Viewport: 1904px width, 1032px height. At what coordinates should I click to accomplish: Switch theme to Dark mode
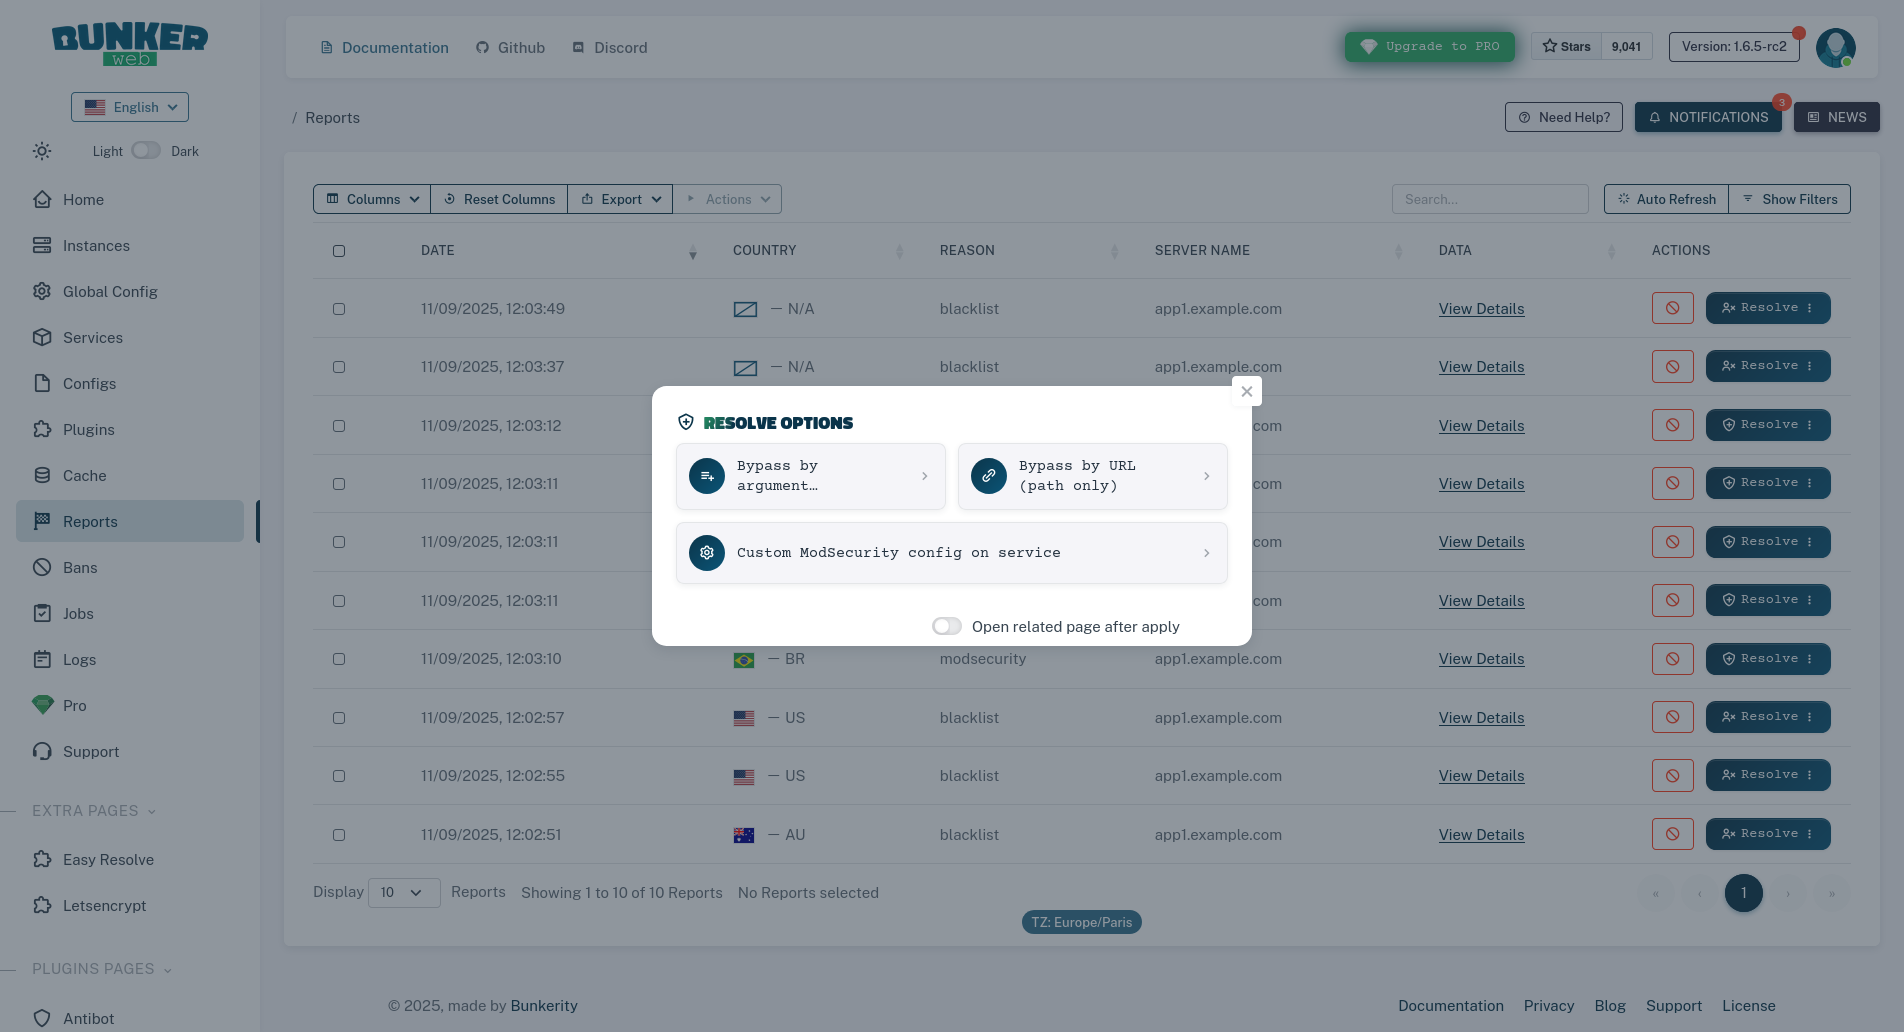point(146,150)
